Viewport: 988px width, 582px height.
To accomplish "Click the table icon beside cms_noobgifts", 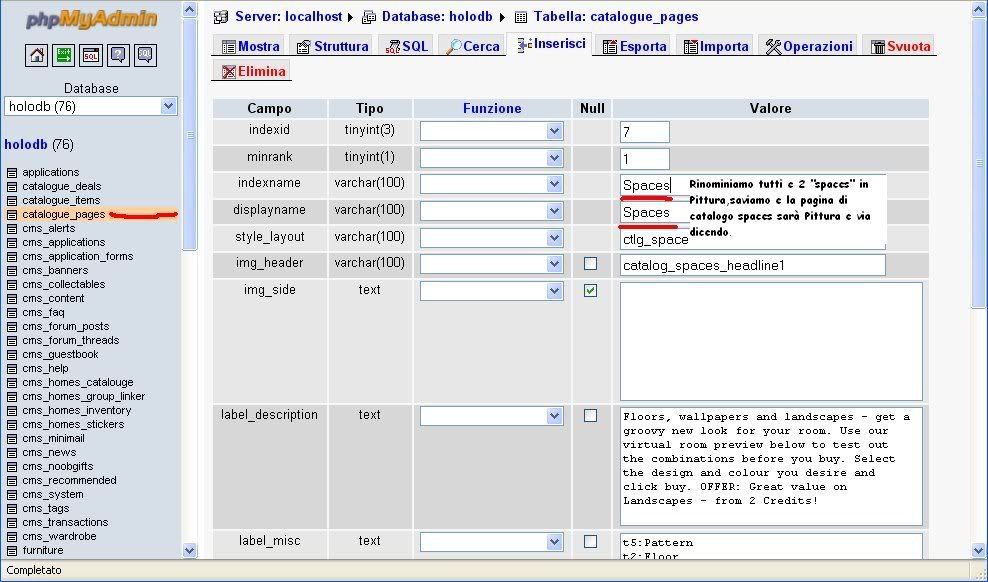I will [x=11, y=467].
